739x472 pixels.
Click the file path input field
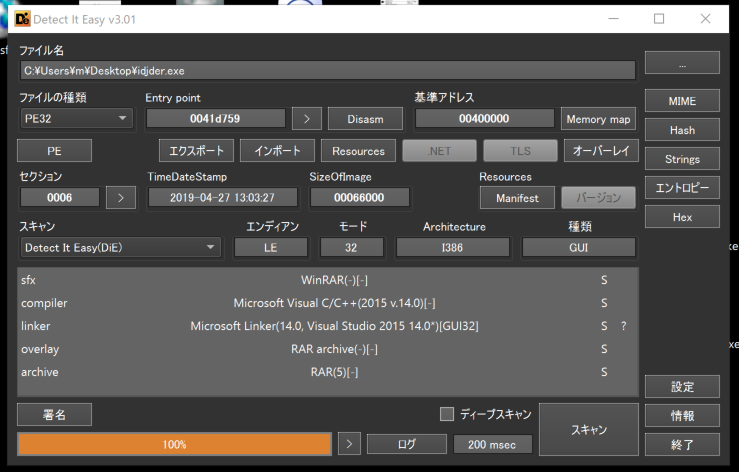pos(328,71)
